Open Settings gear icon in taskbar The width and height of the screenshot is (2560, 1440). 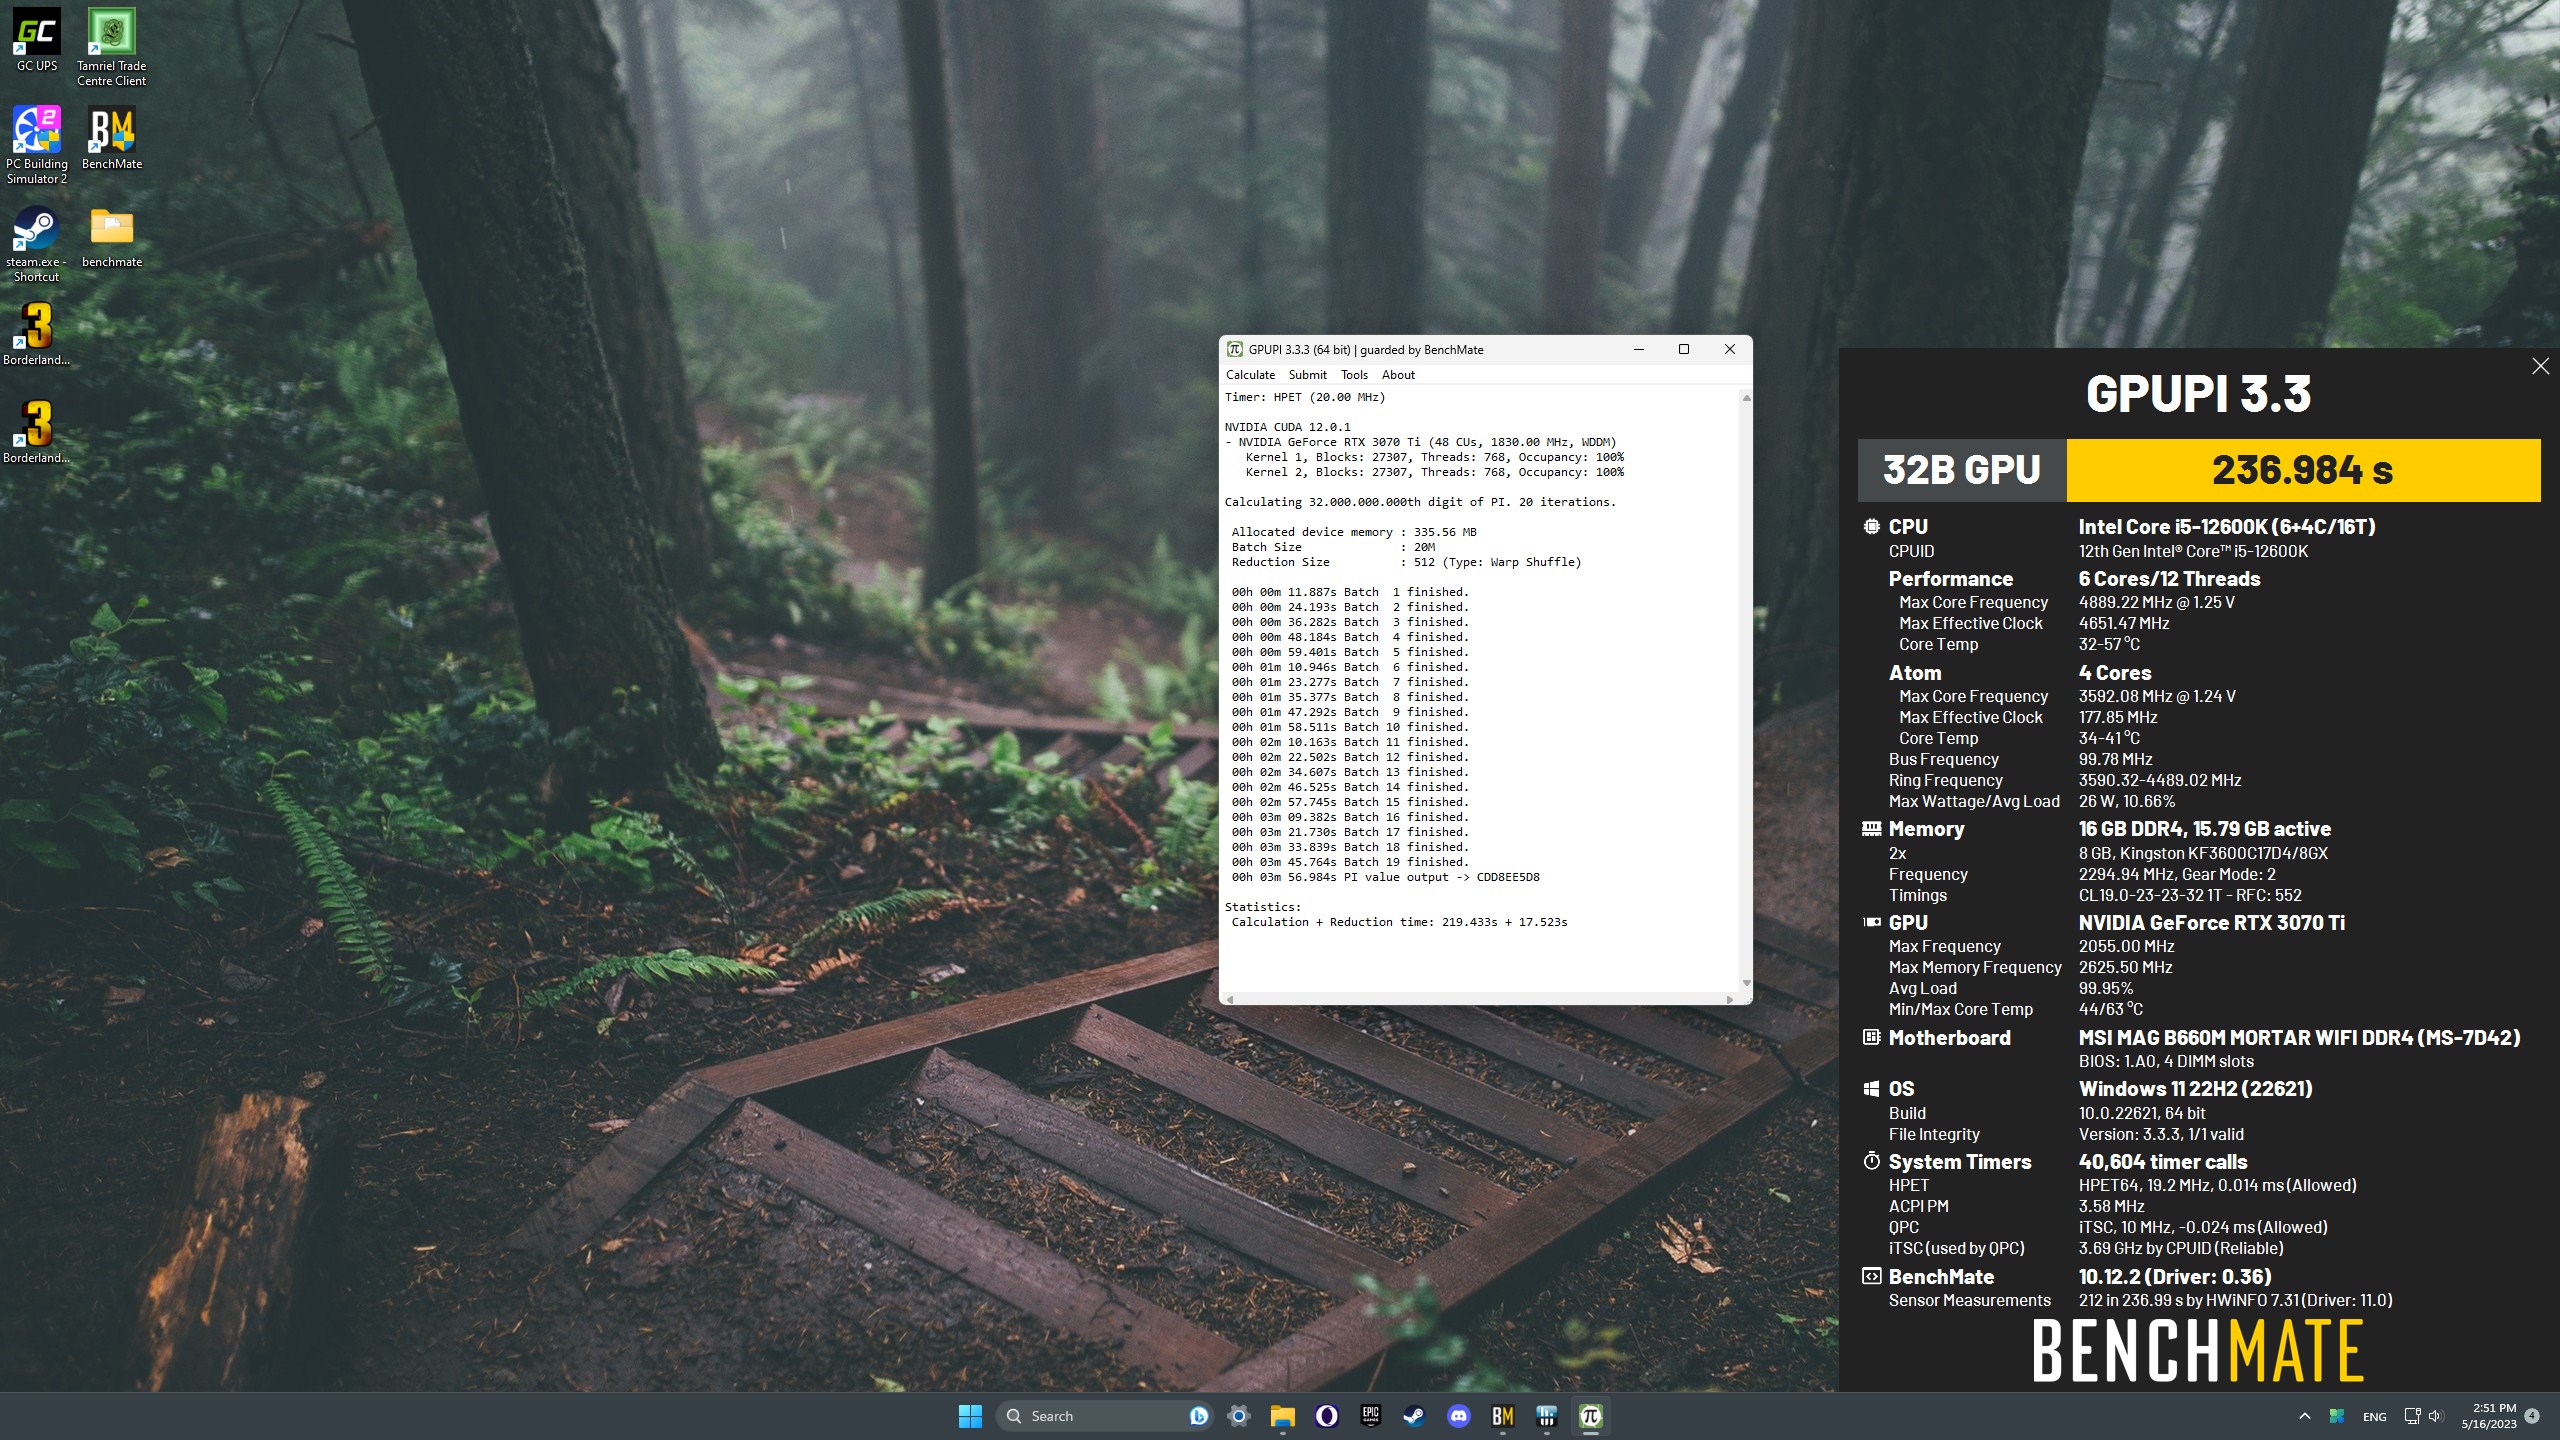pos(1239,1416)
